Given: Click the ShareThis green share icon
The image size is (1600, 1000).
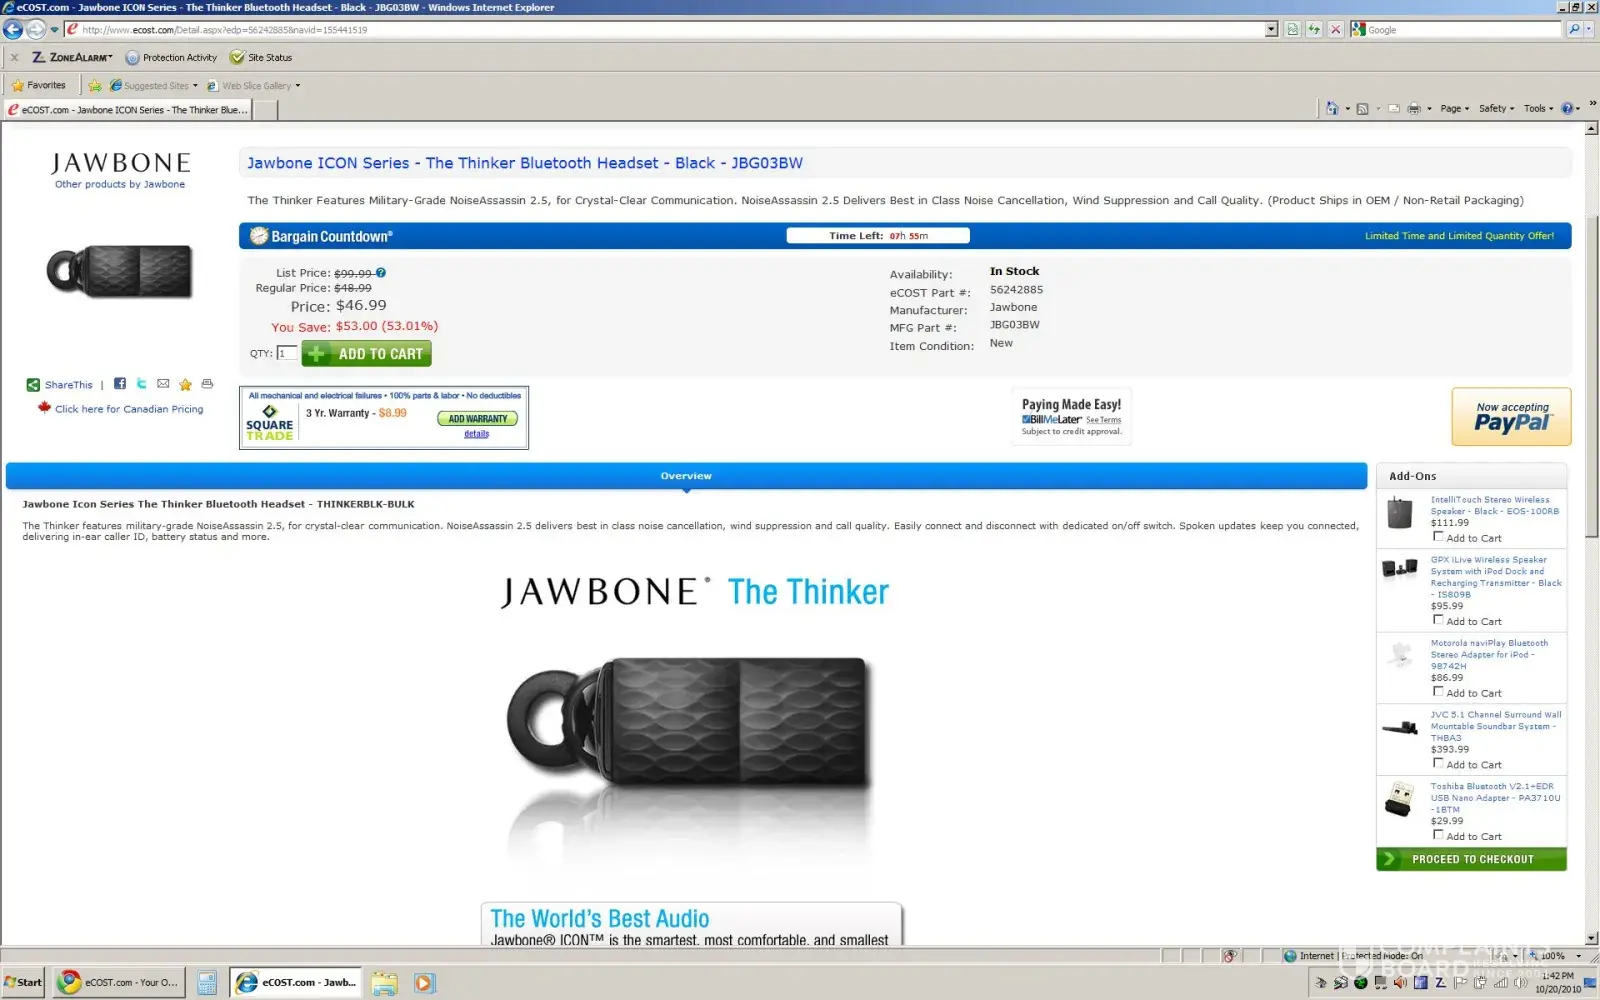Looking at the screenshot, I should tap(33, 385).
